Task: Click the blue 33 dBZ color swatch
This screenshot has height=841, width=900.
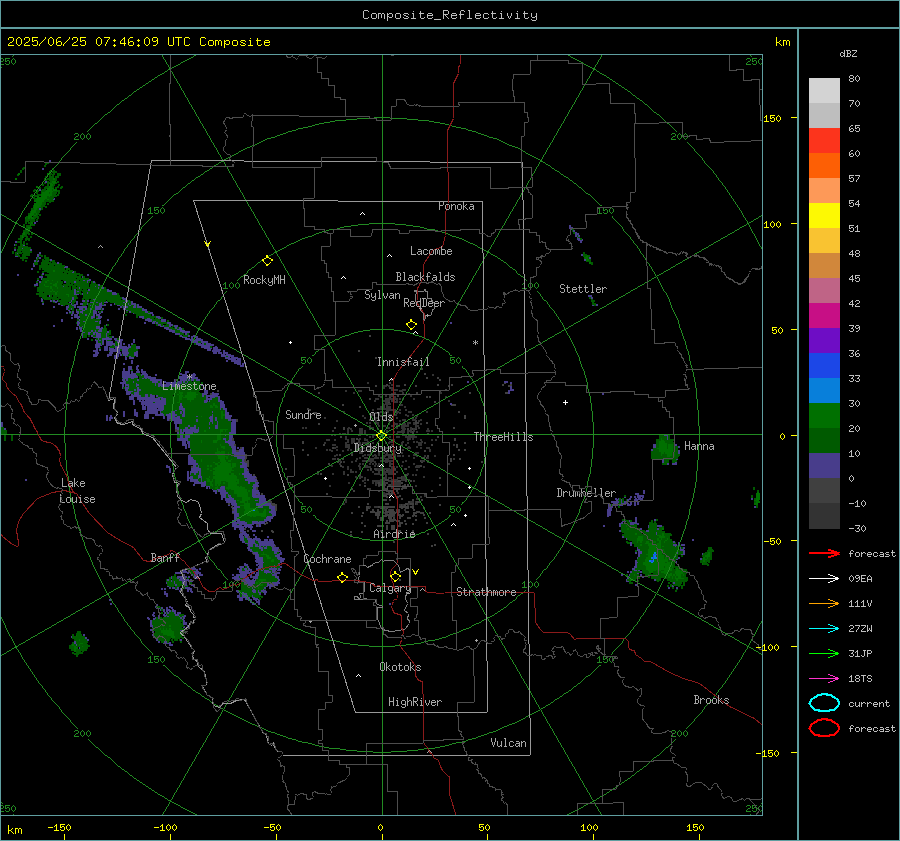Action: pos(824,365)
